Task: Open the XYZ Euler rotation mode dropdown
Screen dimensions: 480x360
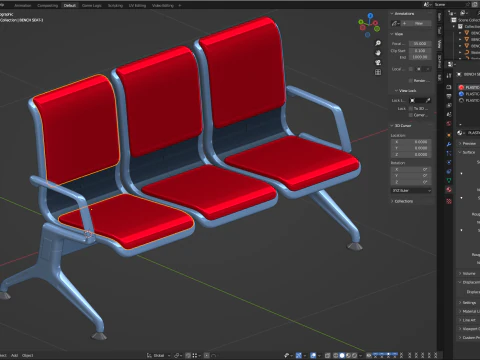Action: tap(411, 191)
